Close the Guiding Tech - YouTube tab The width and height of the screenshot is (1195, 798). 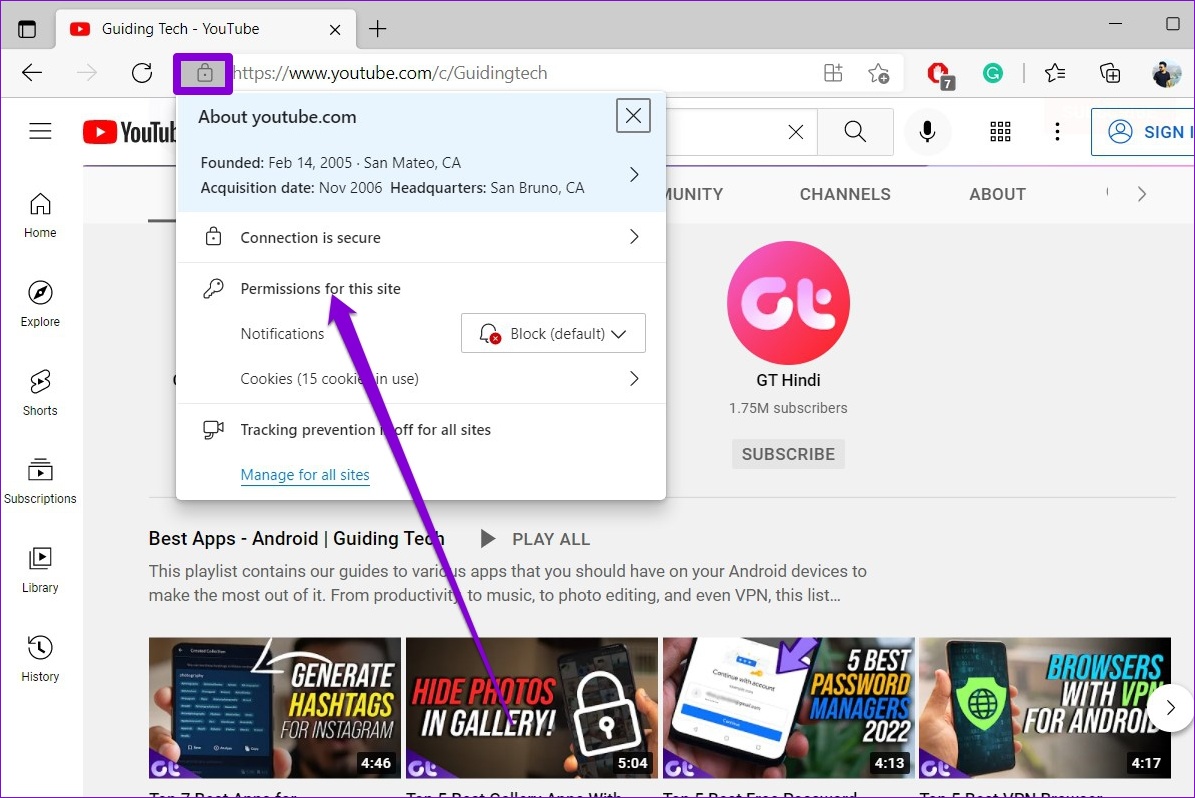click(x=335, y=30)
